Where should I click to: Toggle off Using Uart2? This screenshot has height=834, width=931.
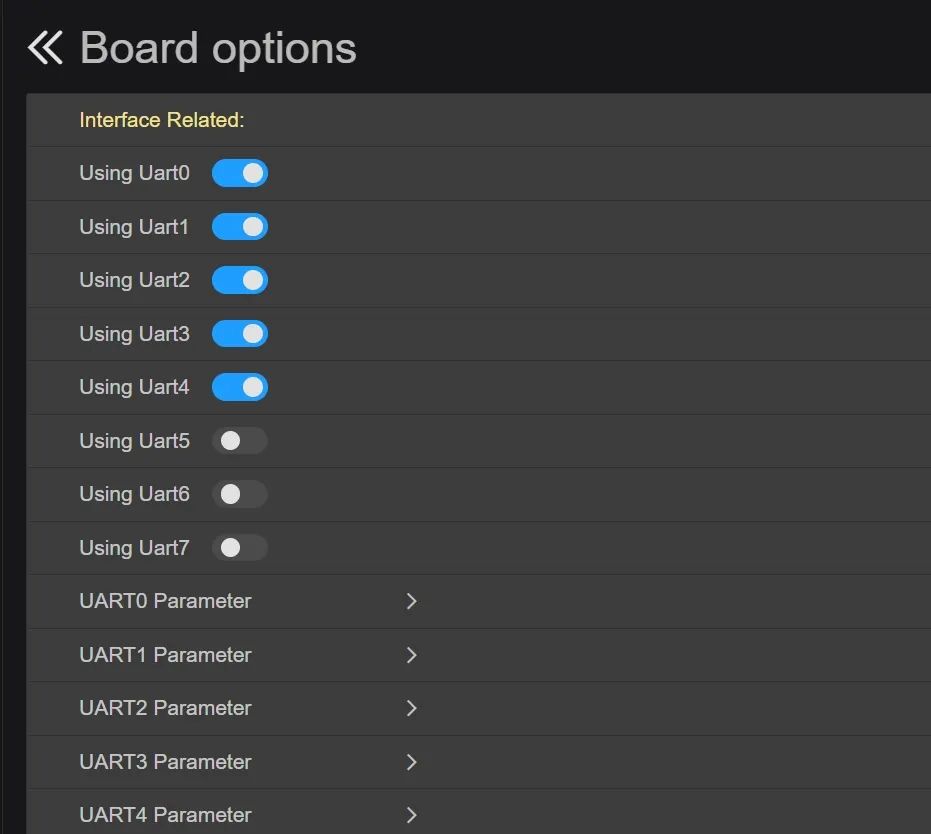click(x=240, y=280)
